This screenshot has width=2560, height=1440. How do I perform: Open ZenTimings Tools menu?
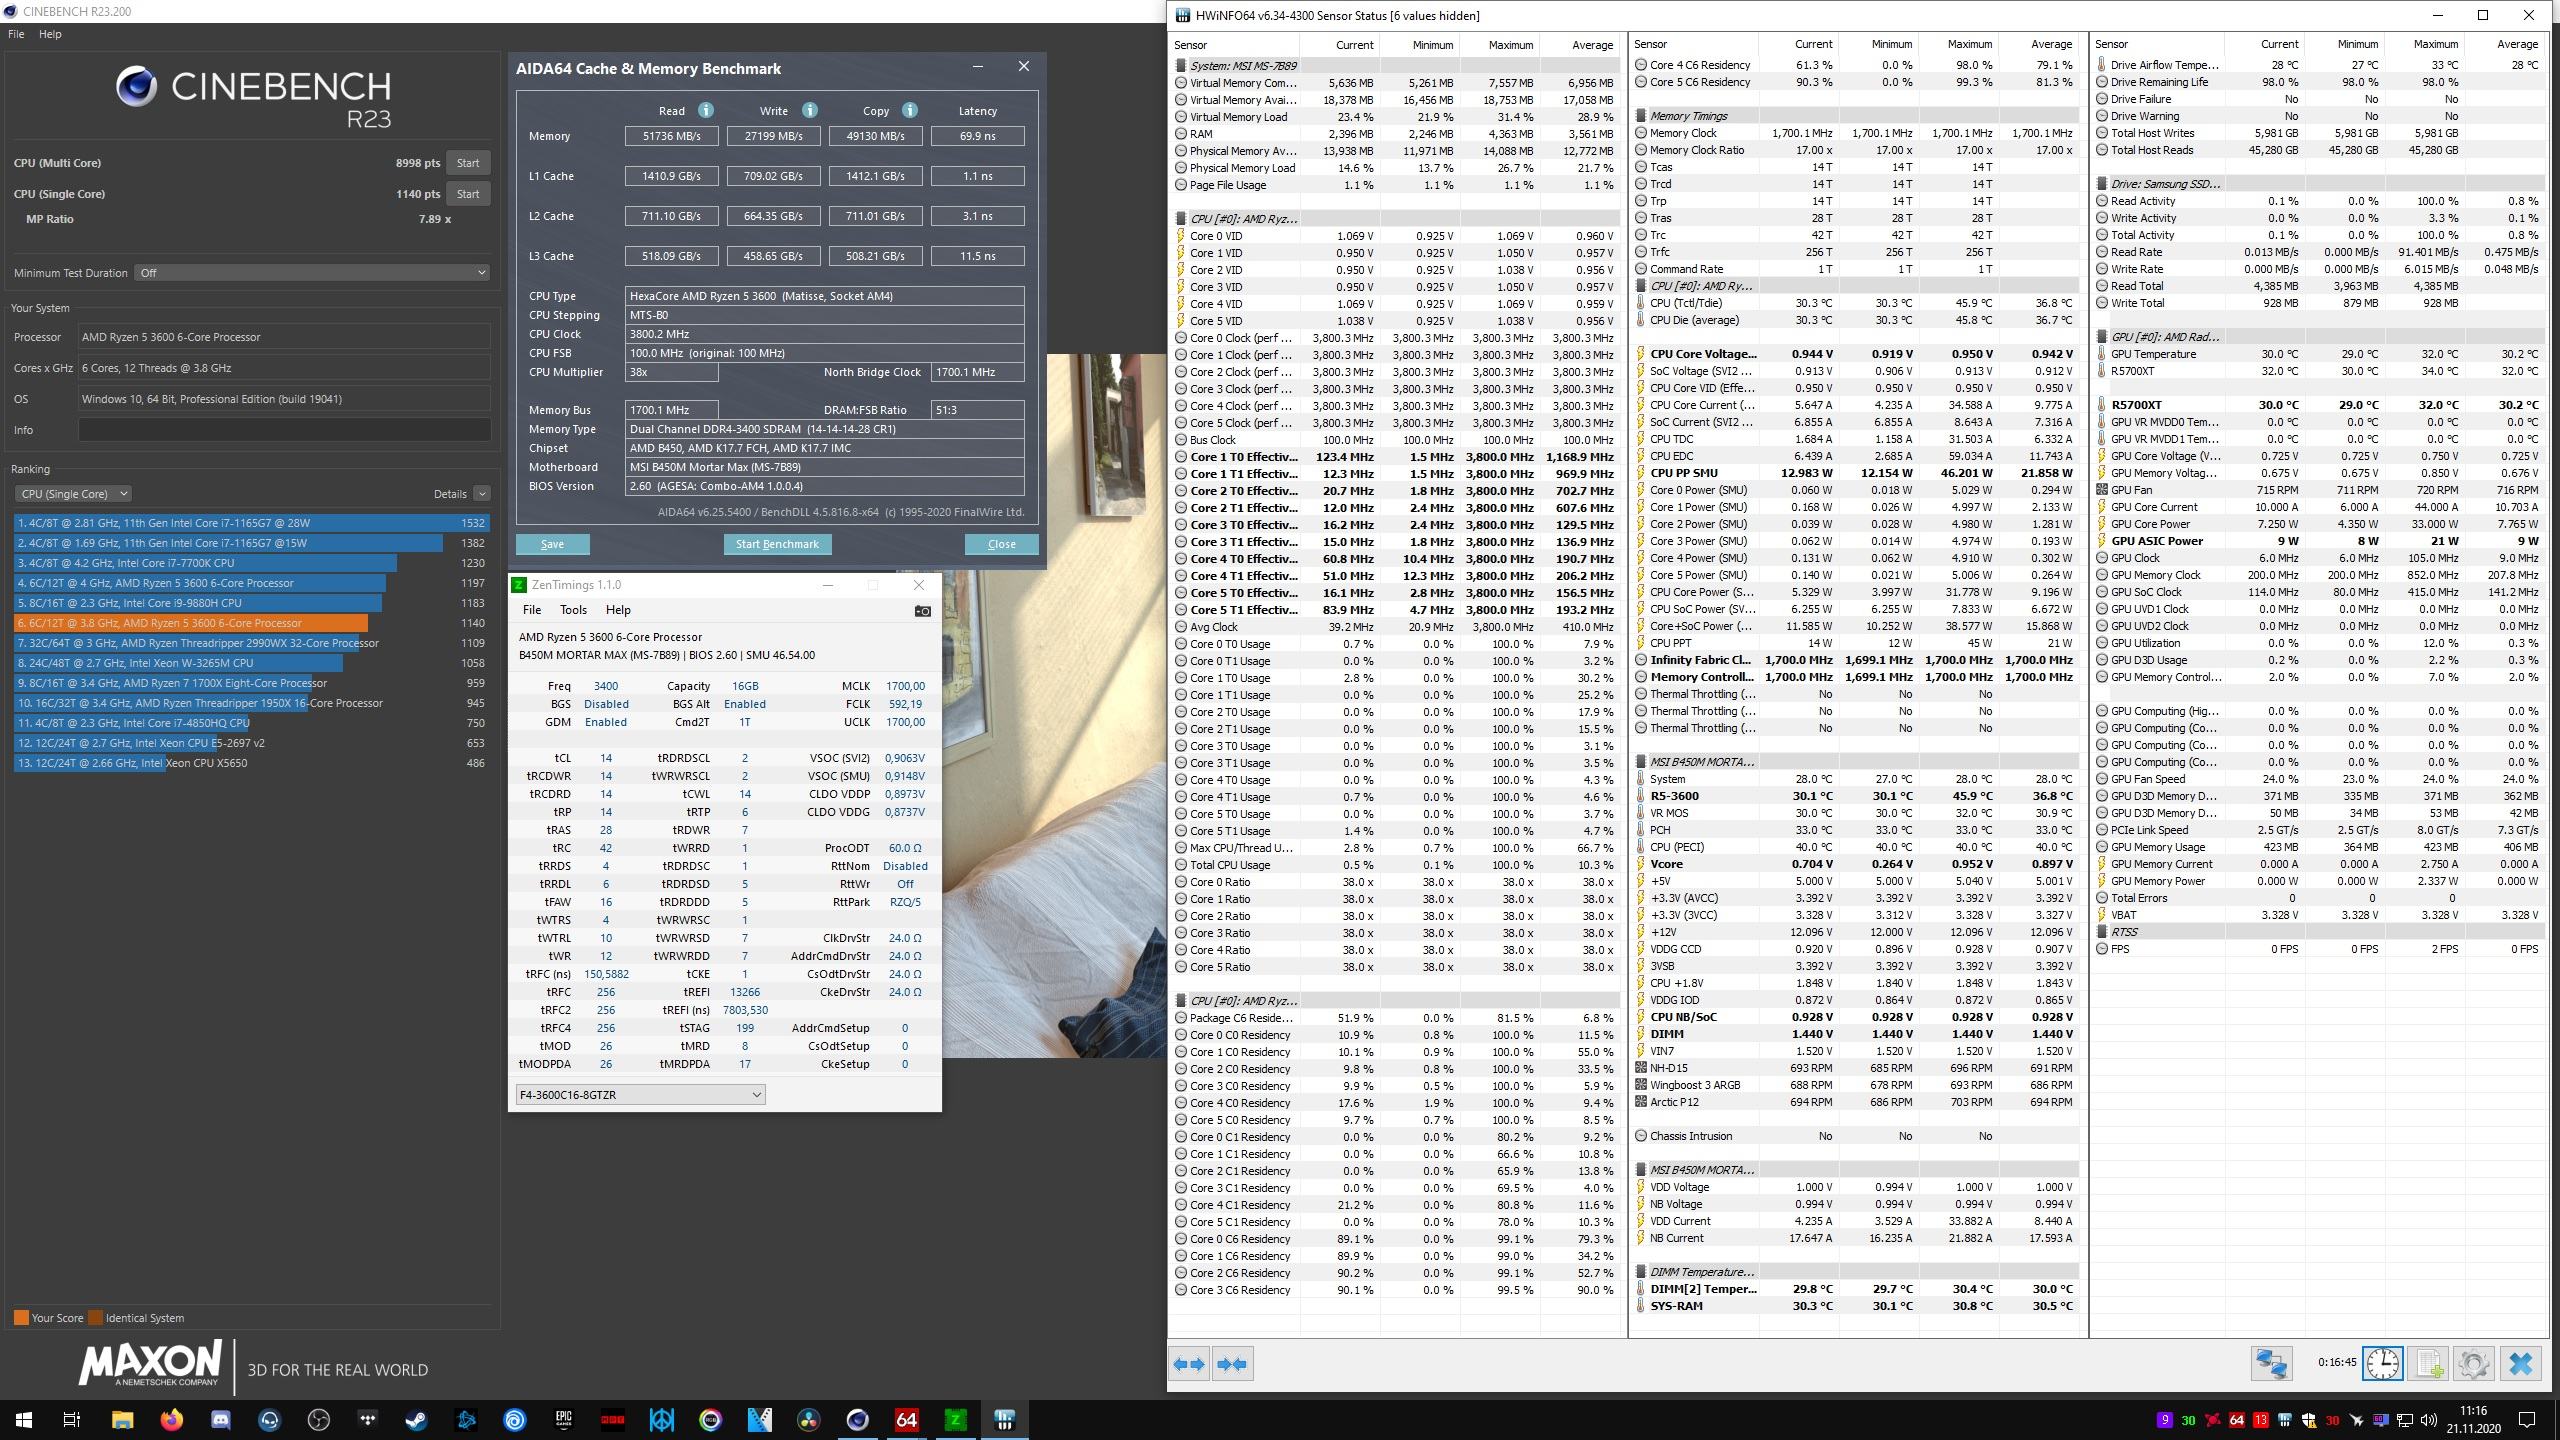point(573,610)
